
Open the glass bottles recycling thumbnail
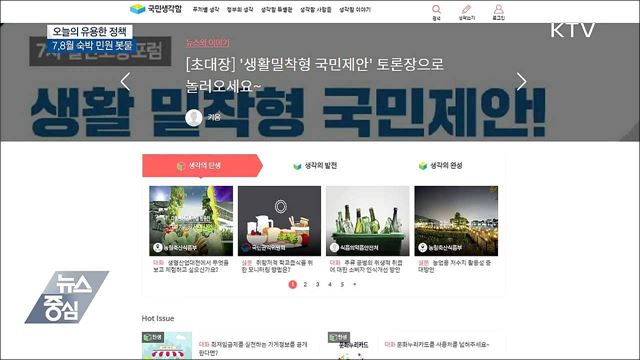[367, 221]
